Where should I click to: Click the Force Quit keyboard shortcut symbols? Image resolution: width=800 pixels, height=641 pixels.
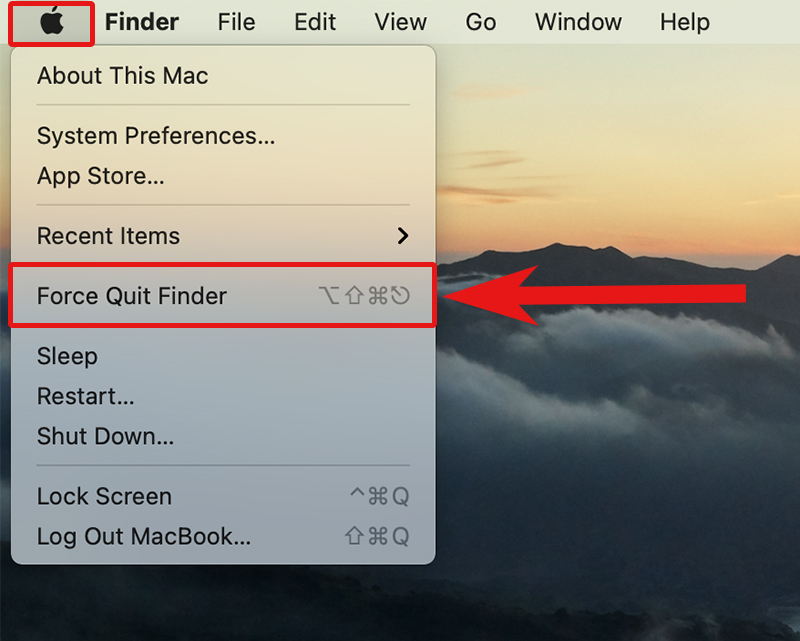364,296
